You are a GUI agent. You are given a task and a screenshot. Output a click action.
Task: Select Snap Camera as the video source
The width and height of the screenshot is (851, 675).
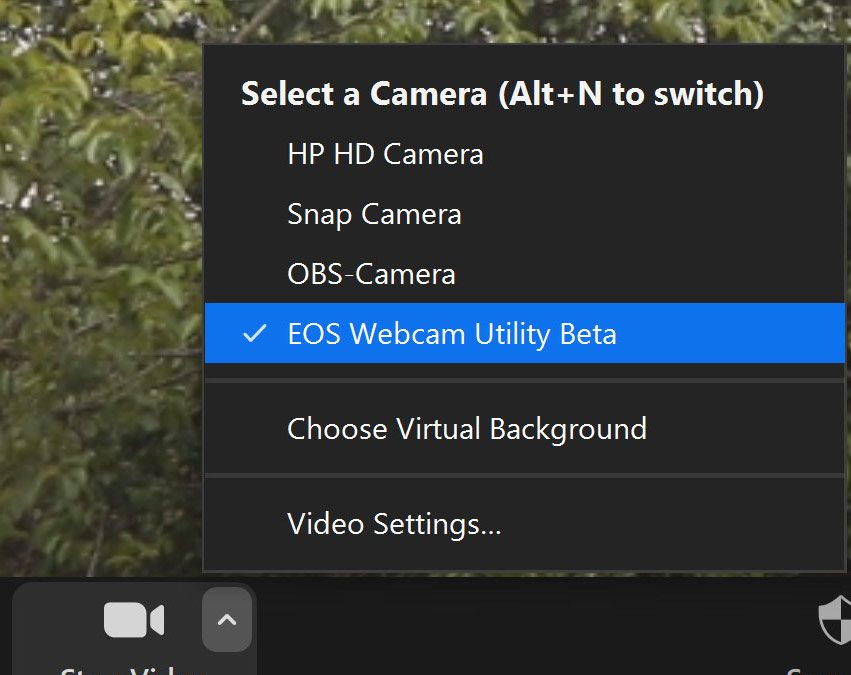pos(374,214)
